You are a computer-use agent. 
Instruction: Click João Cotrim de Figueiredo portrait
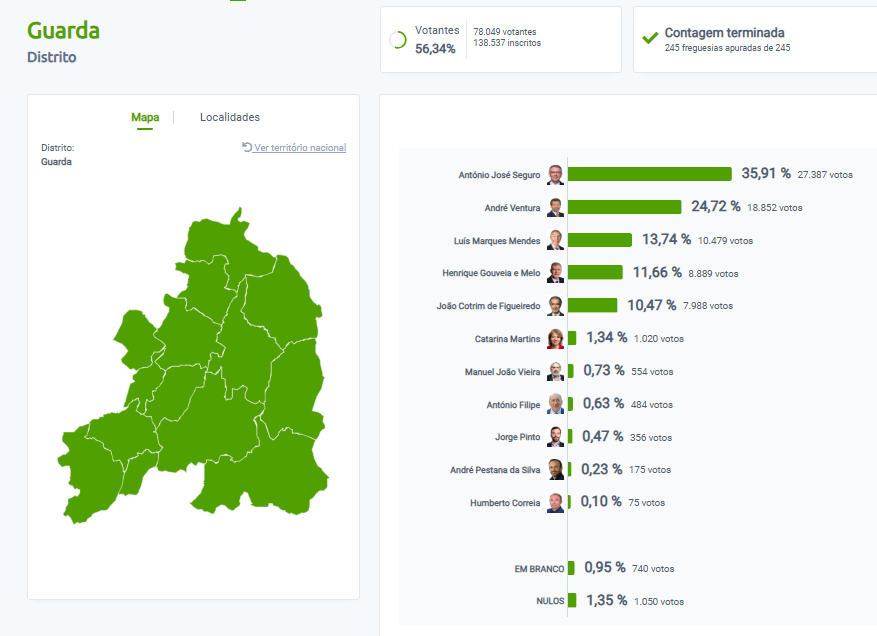[x=555, y=306]
